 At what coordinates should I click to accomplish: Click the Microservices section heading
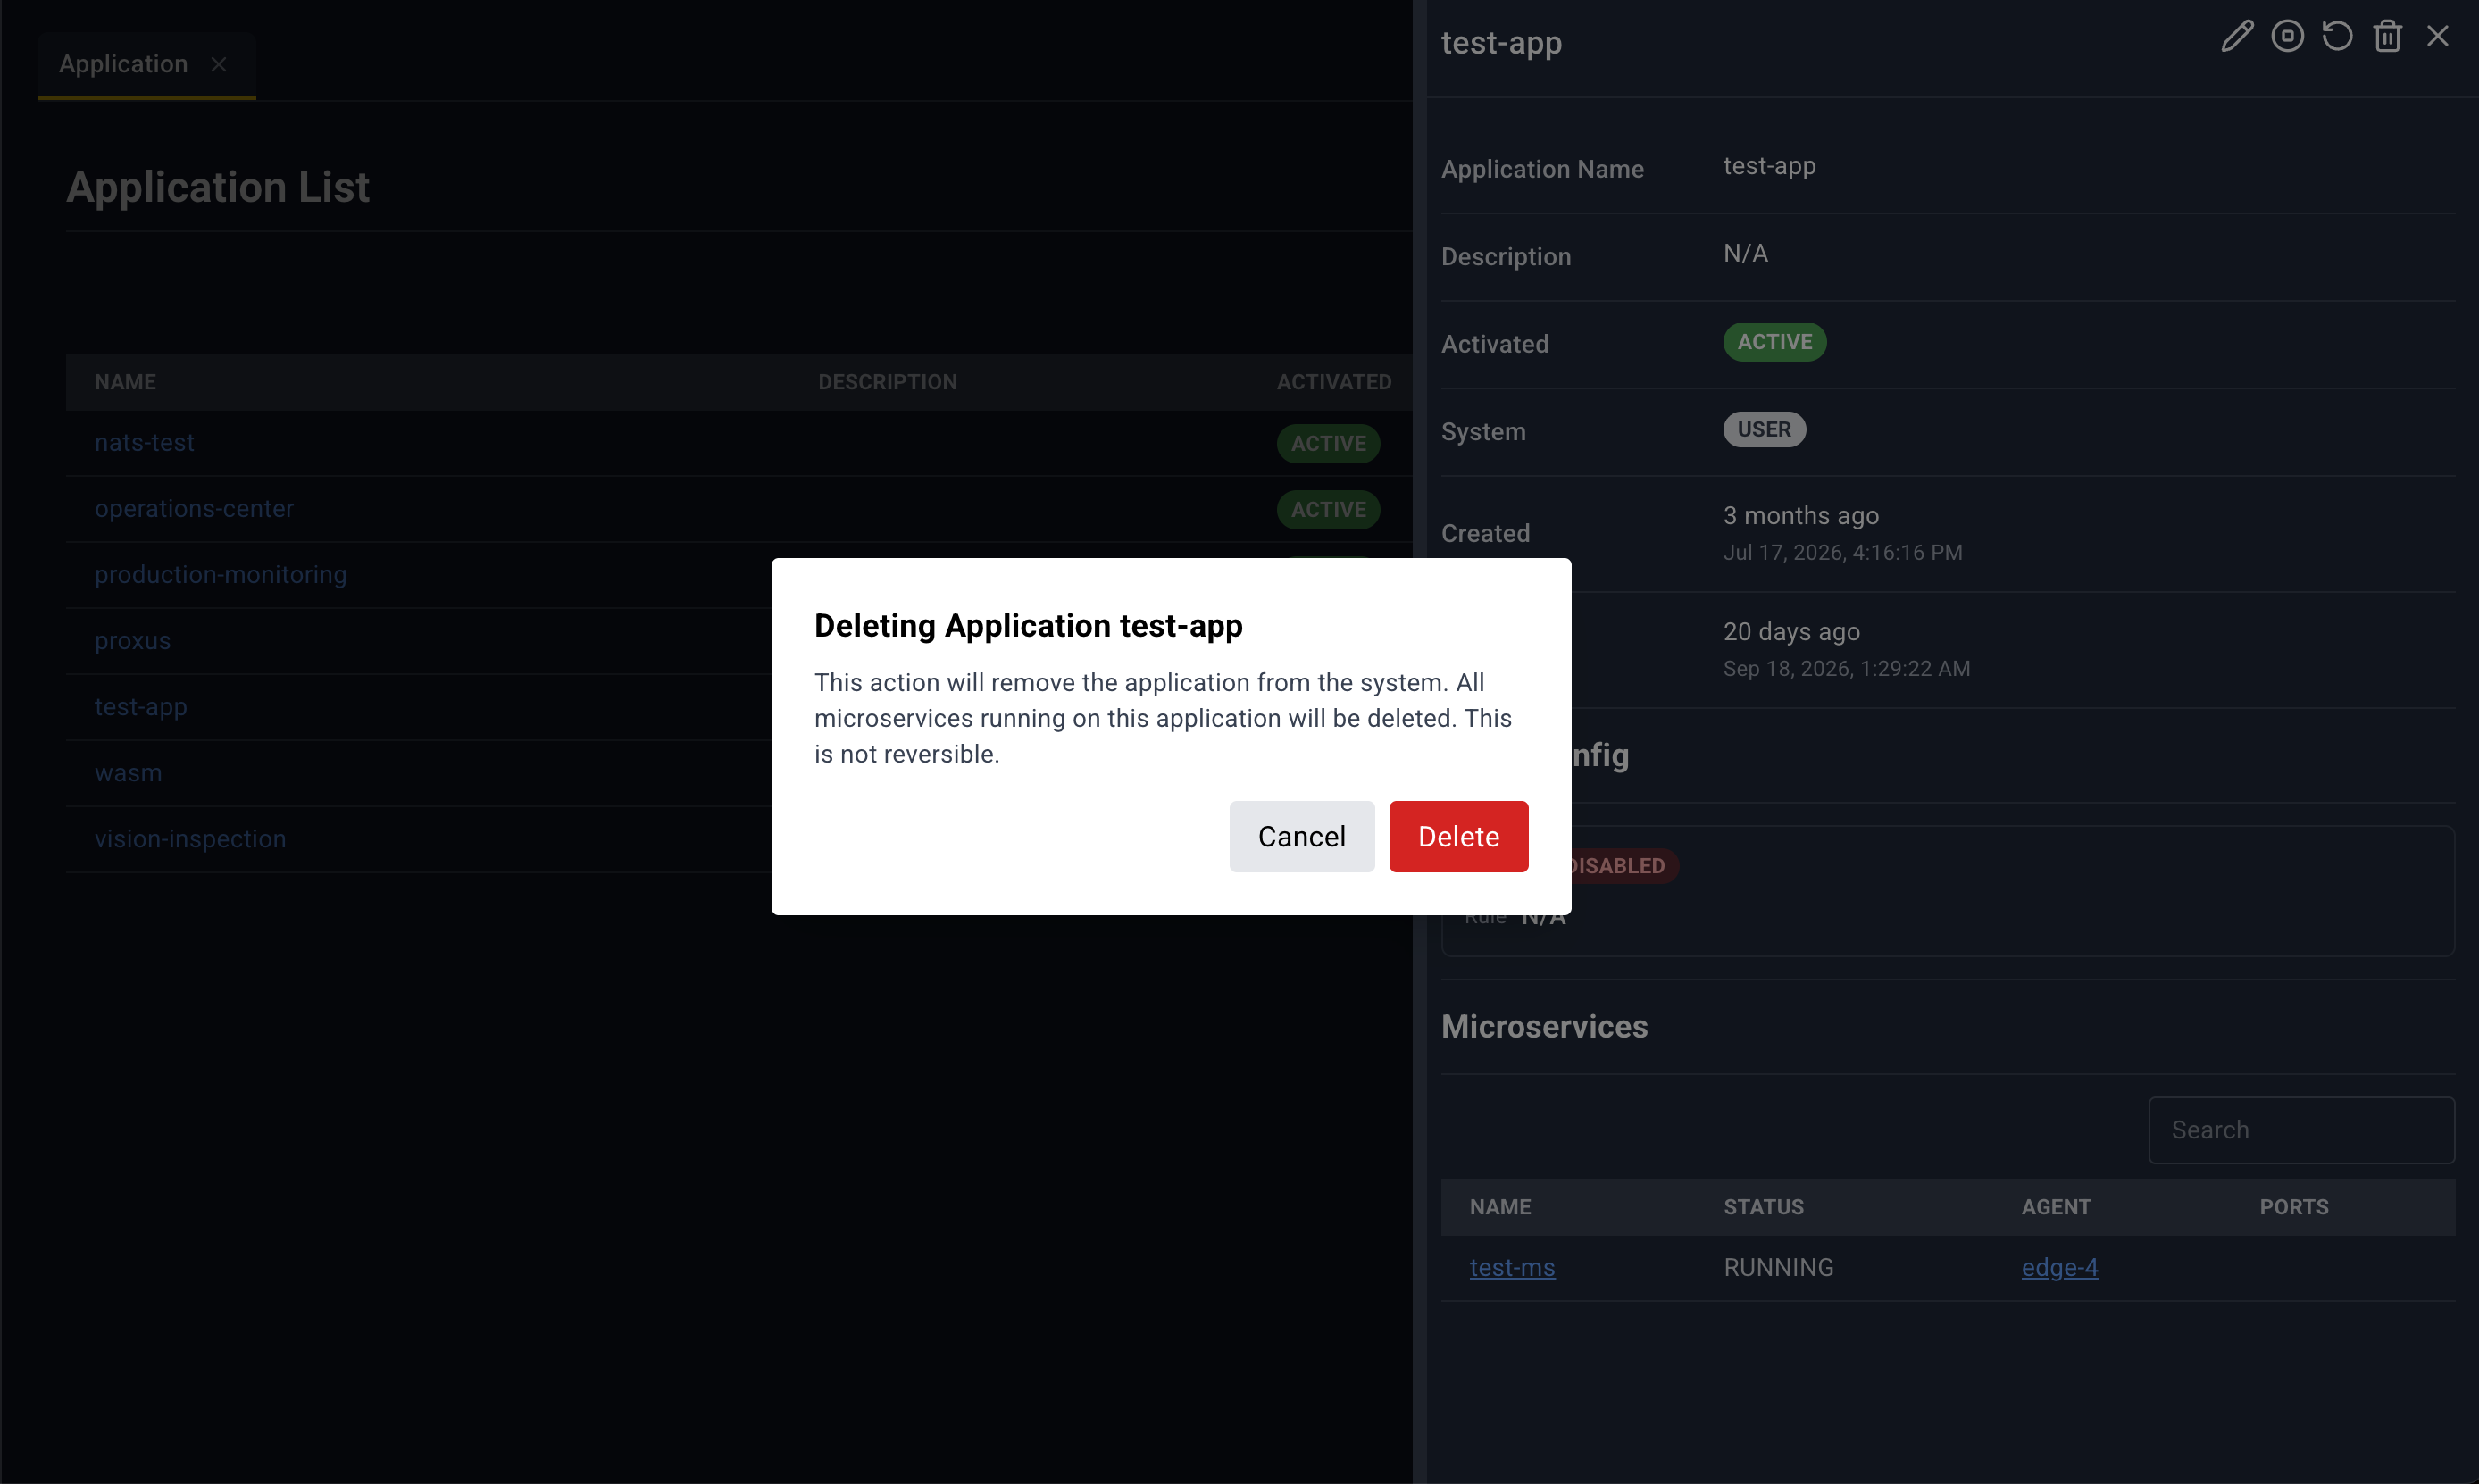1544,1026
